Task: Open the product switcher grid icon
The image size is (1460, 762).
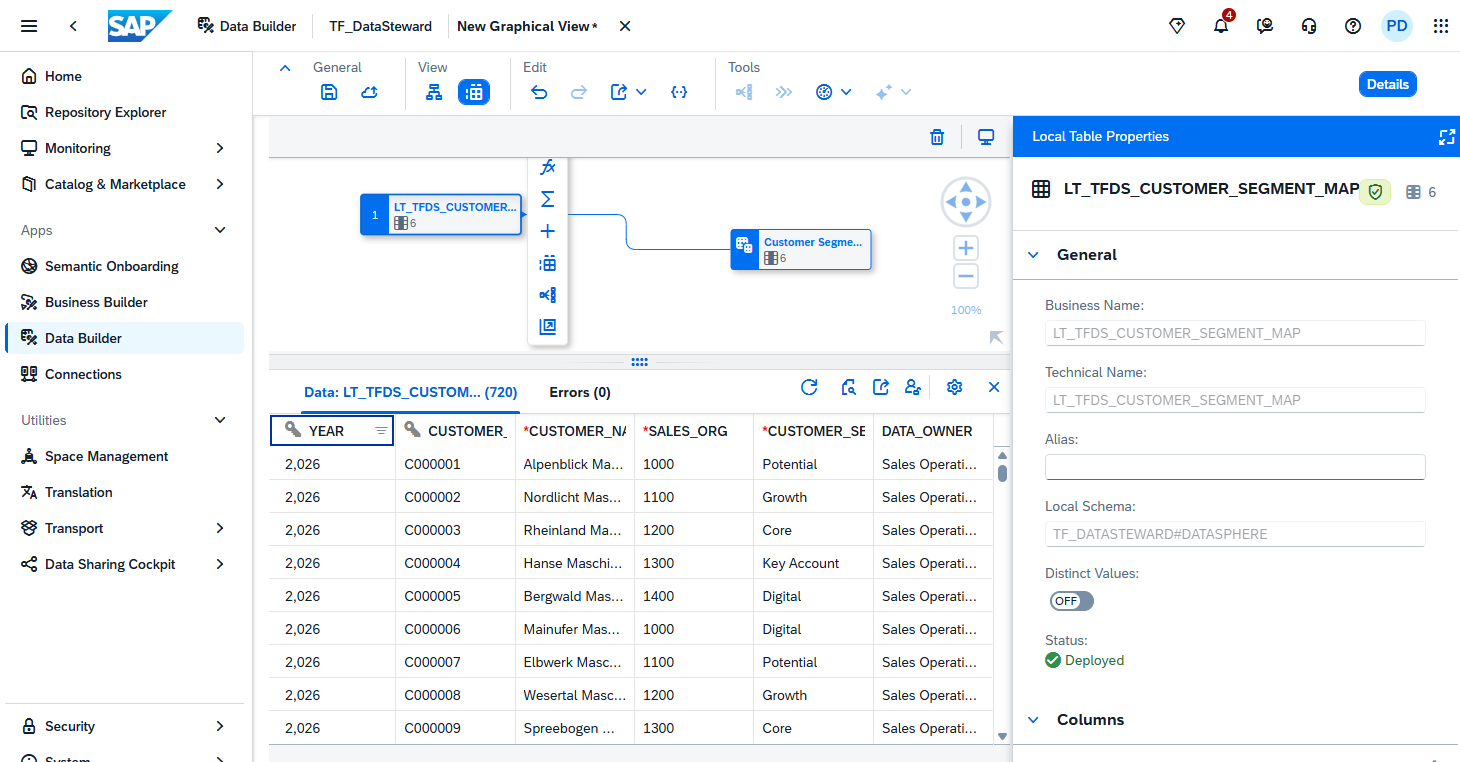Action: pos(1441,26)
